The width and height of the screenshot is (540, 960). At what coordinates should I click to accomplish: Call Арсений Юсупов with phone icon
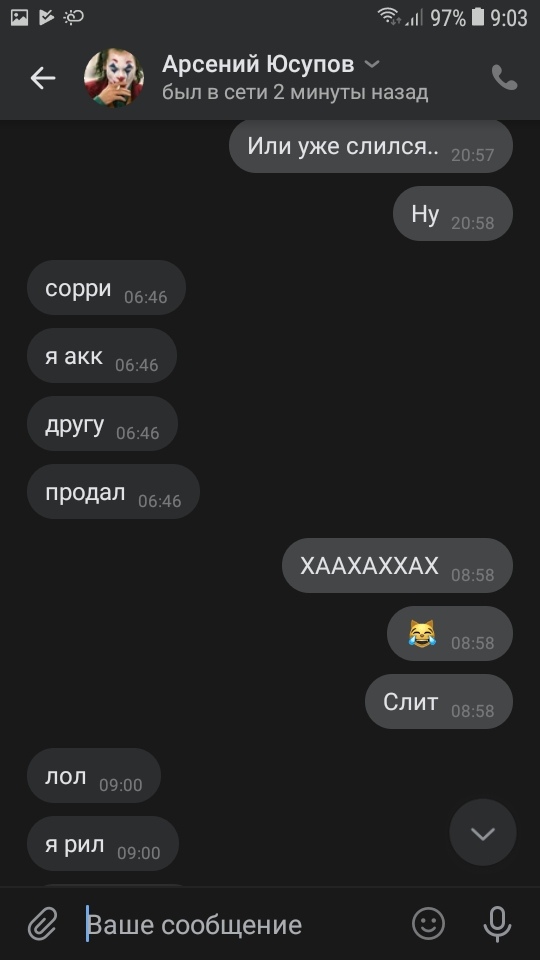tap(504, 78)
